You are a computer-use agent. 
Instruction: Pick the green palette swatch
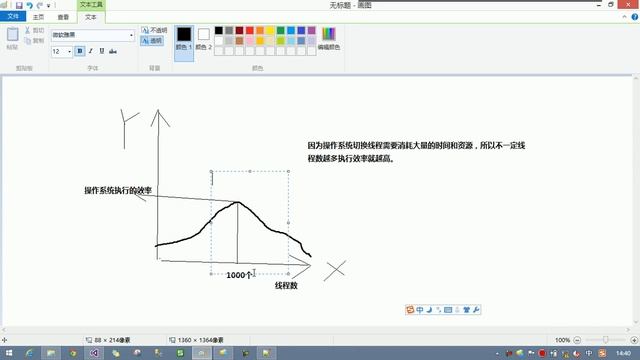point(280,30)
